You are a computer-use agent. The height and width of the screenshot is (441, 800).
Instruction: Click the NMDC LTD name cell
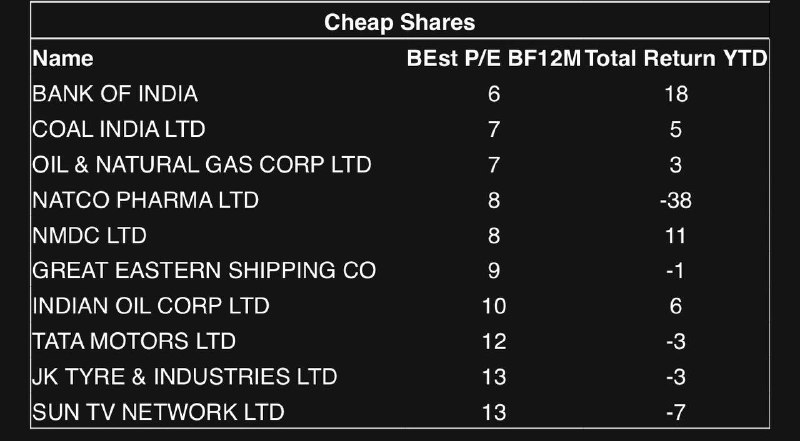[x=89, y=235]
